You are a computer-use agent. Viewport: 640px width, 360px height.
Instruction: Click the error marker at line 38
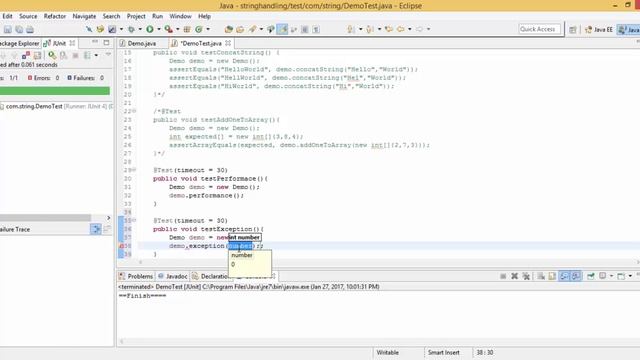121,246
